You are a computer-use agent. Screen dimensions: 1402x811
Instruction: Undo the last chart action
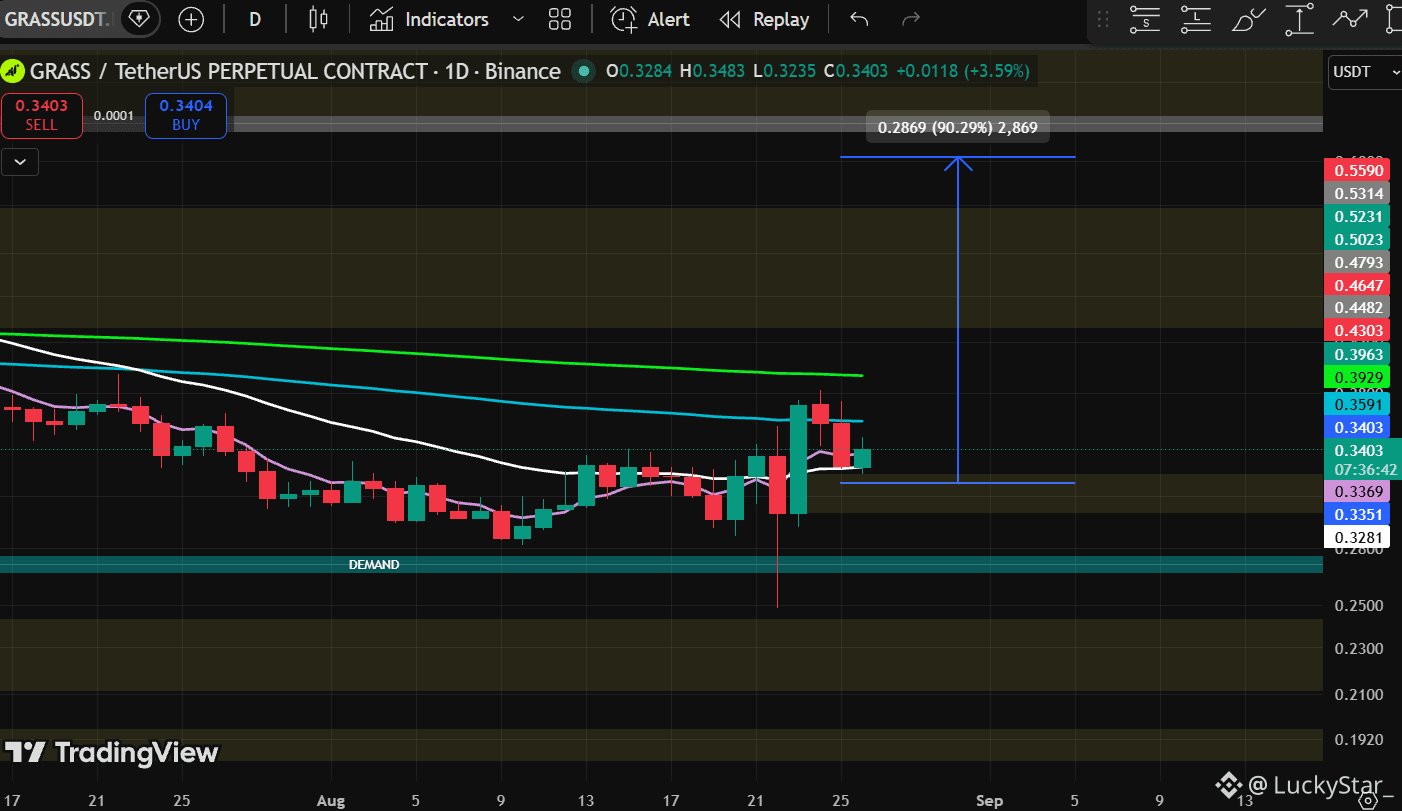(x=859, y=19)
